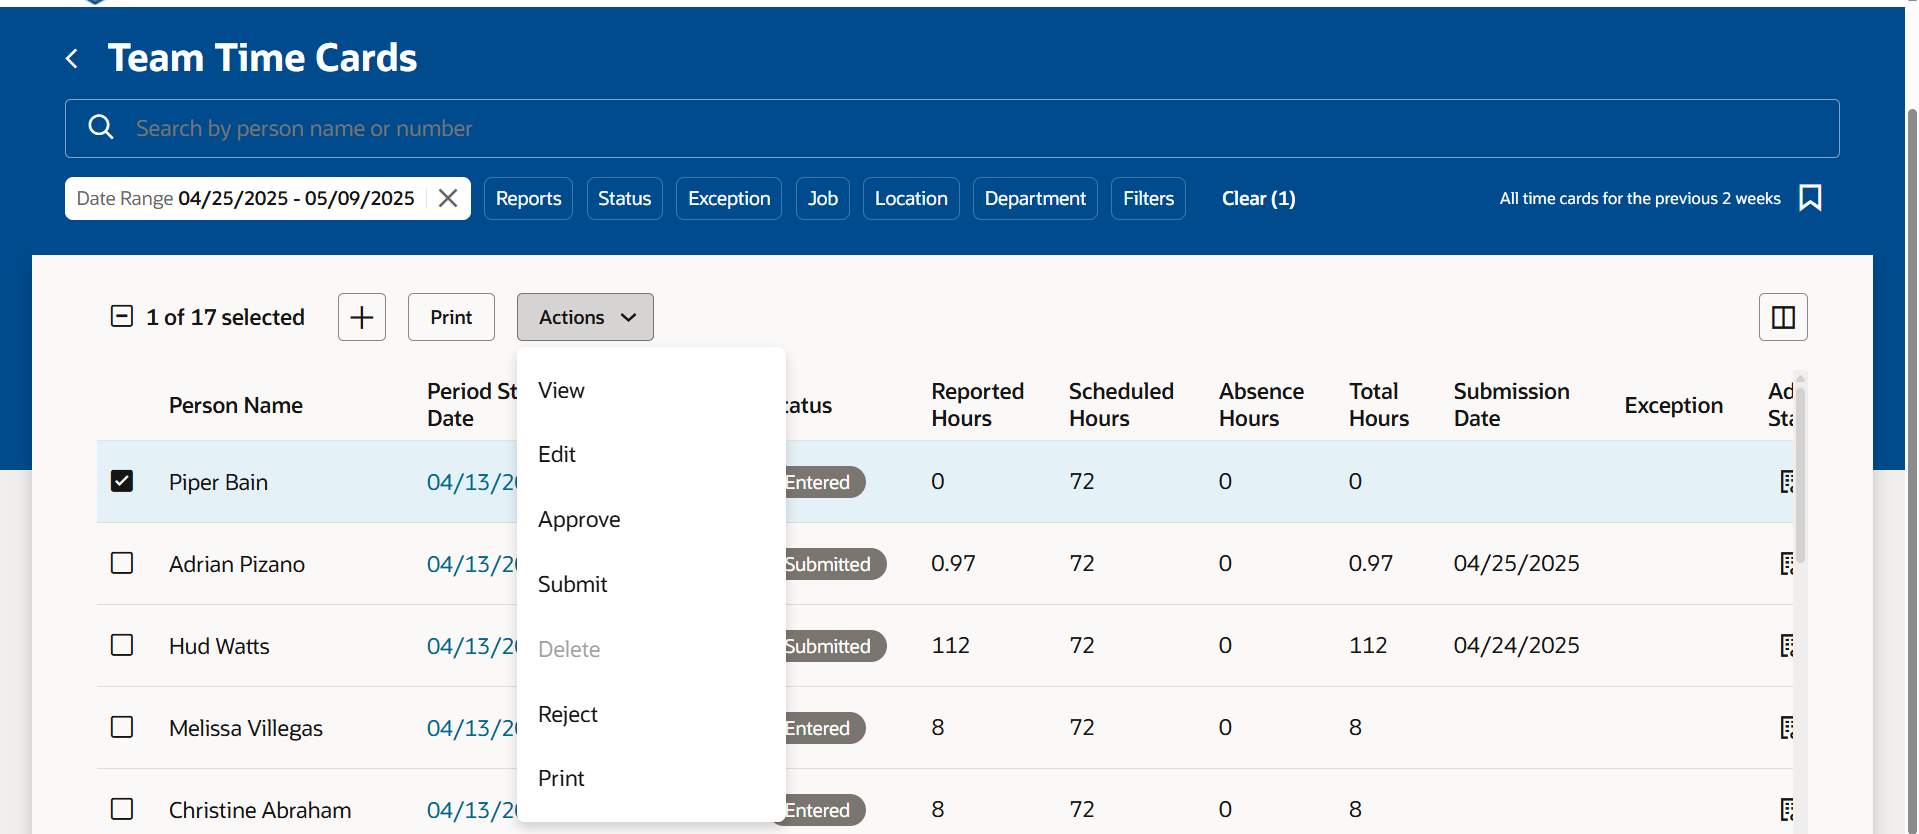Open Hud Watts's period start date link

tap(472, 646)
